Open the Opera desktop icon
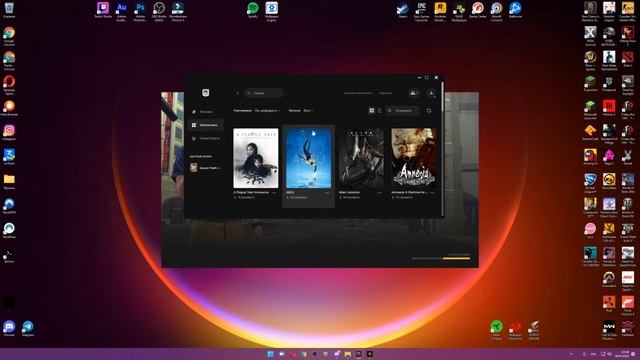 pos(9,85)
